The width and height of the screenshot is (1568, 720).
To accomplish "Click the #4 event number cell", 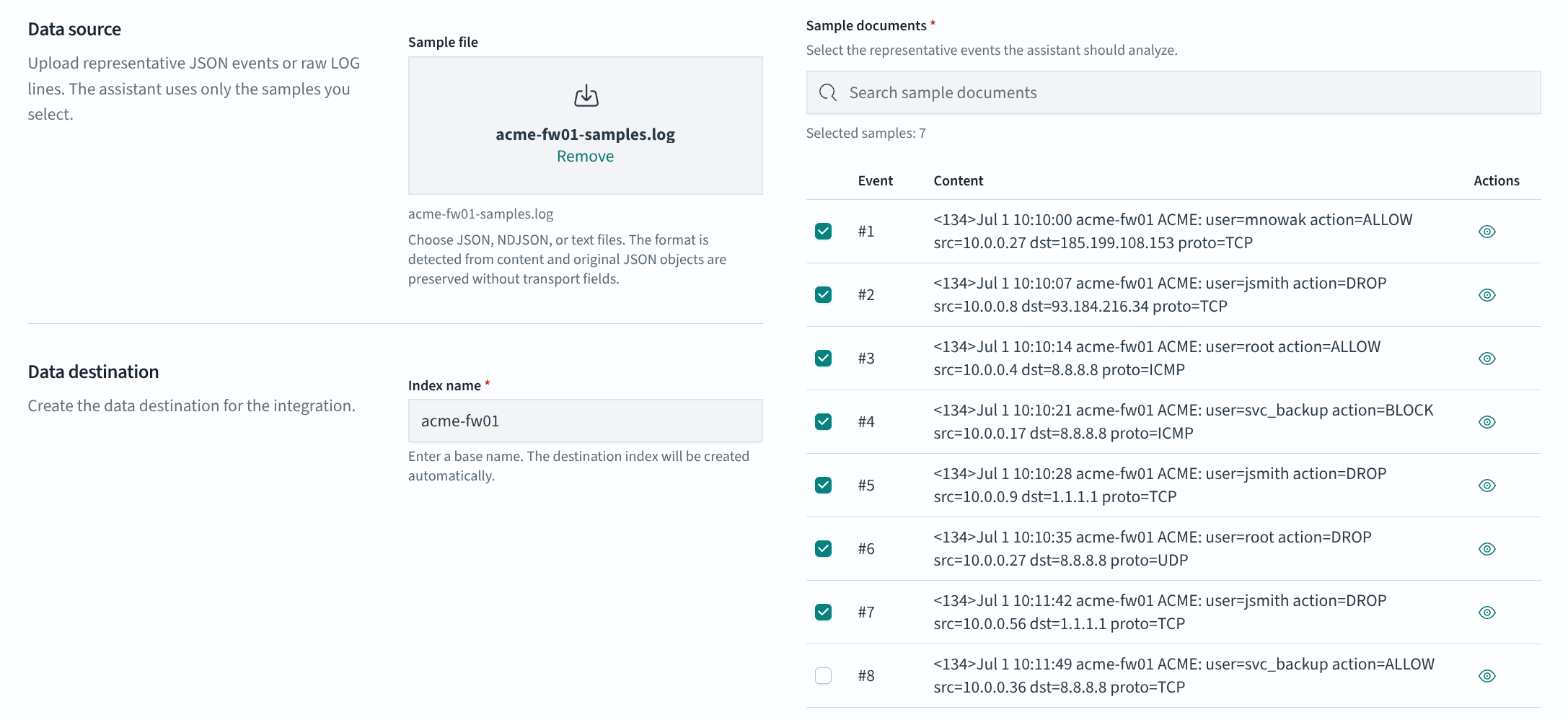I will pyautogui.click(x=866, y=422).
